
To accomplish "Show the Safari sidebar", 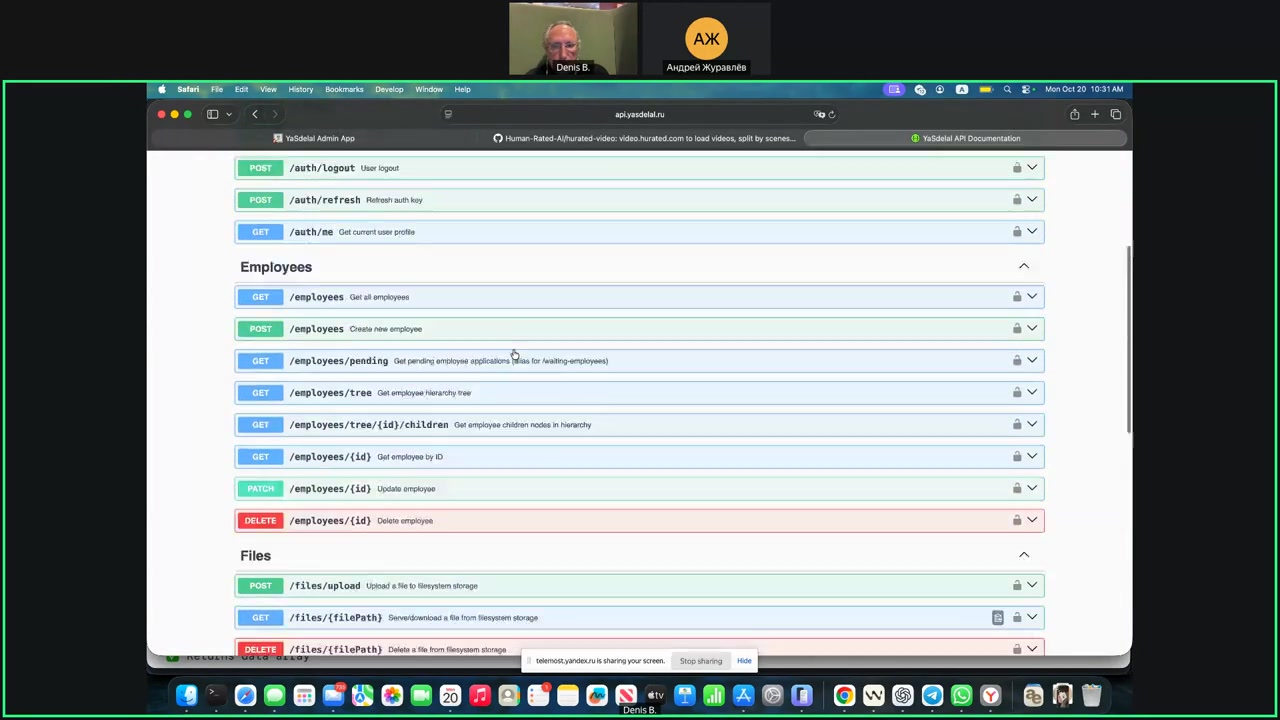I will (x=212, y=114).
